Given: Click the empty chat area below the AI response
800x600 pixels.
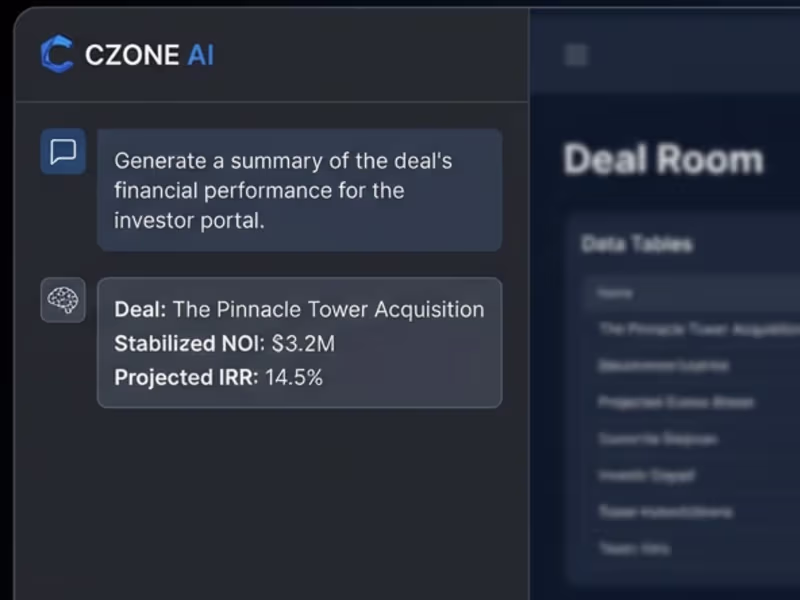Looking at the screenshot, I should (270, 500).
